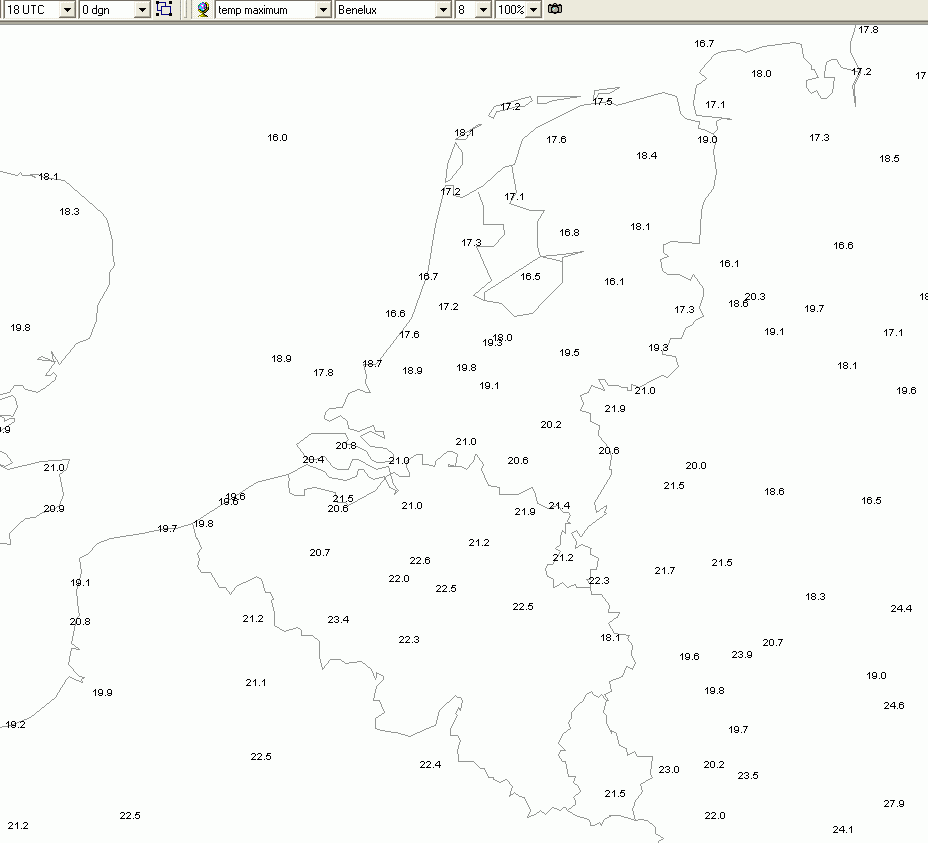Click the zoom-to-rectangle selection icon
The height and width of the screenshot is (843, 928).
(164, 9)
